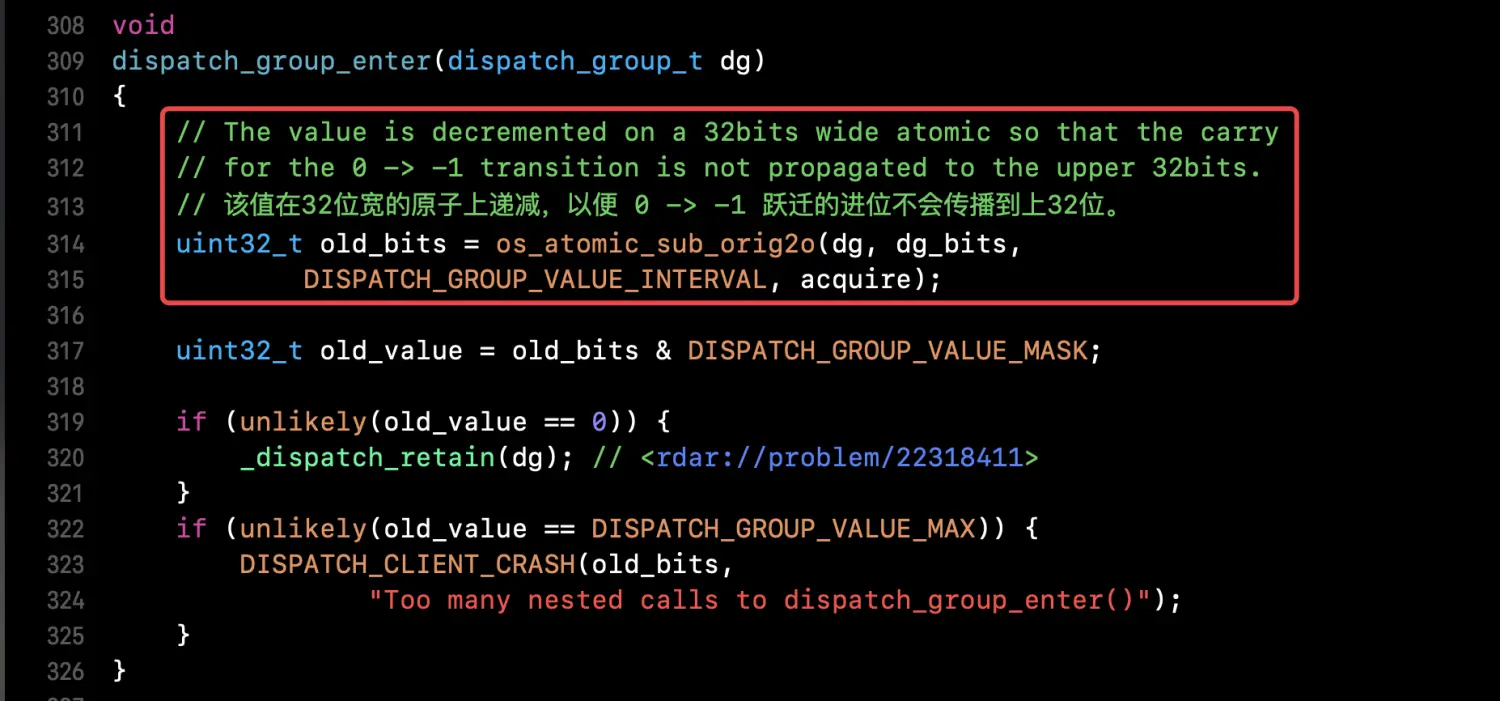Click the DISPATCH_CLIENT_CRASH macro call
This screenshot has width=1500, height=701.
coord(407,564)
